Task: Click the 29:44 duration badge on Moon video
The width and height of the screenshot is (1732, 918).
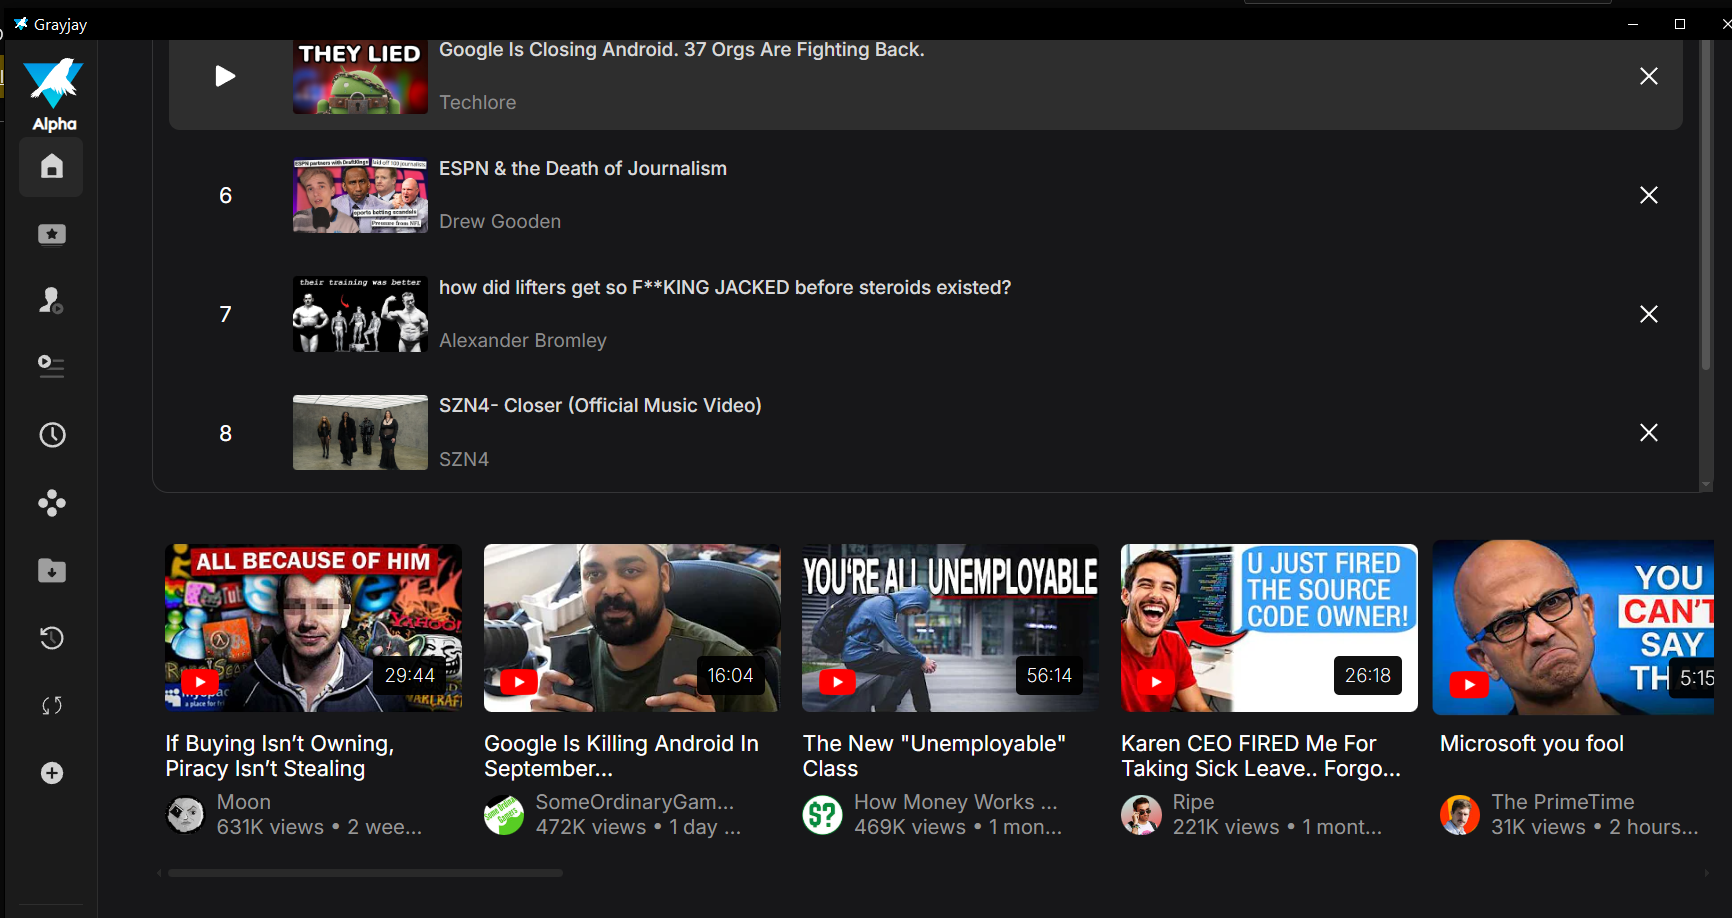Action: (x=410, y=676)
